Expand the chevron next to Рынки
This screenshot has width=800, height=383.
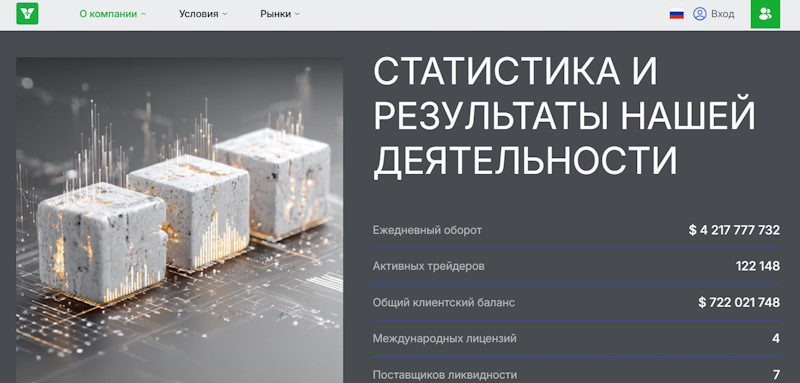(297, 14)
